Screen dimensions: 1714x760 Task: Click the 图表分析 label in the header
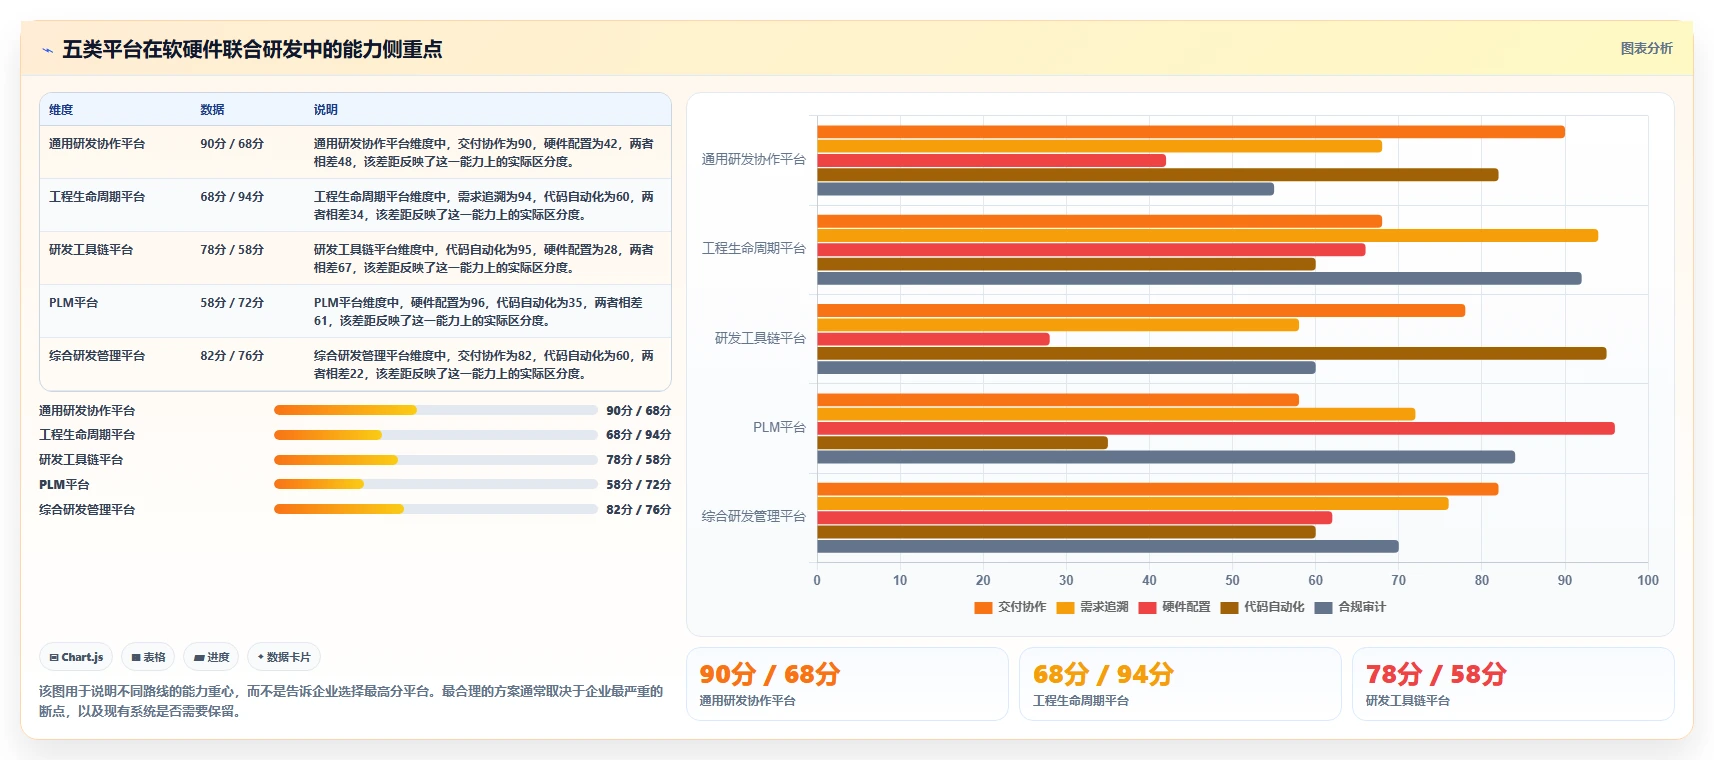pyautogui.click(x=1646, y=48)
